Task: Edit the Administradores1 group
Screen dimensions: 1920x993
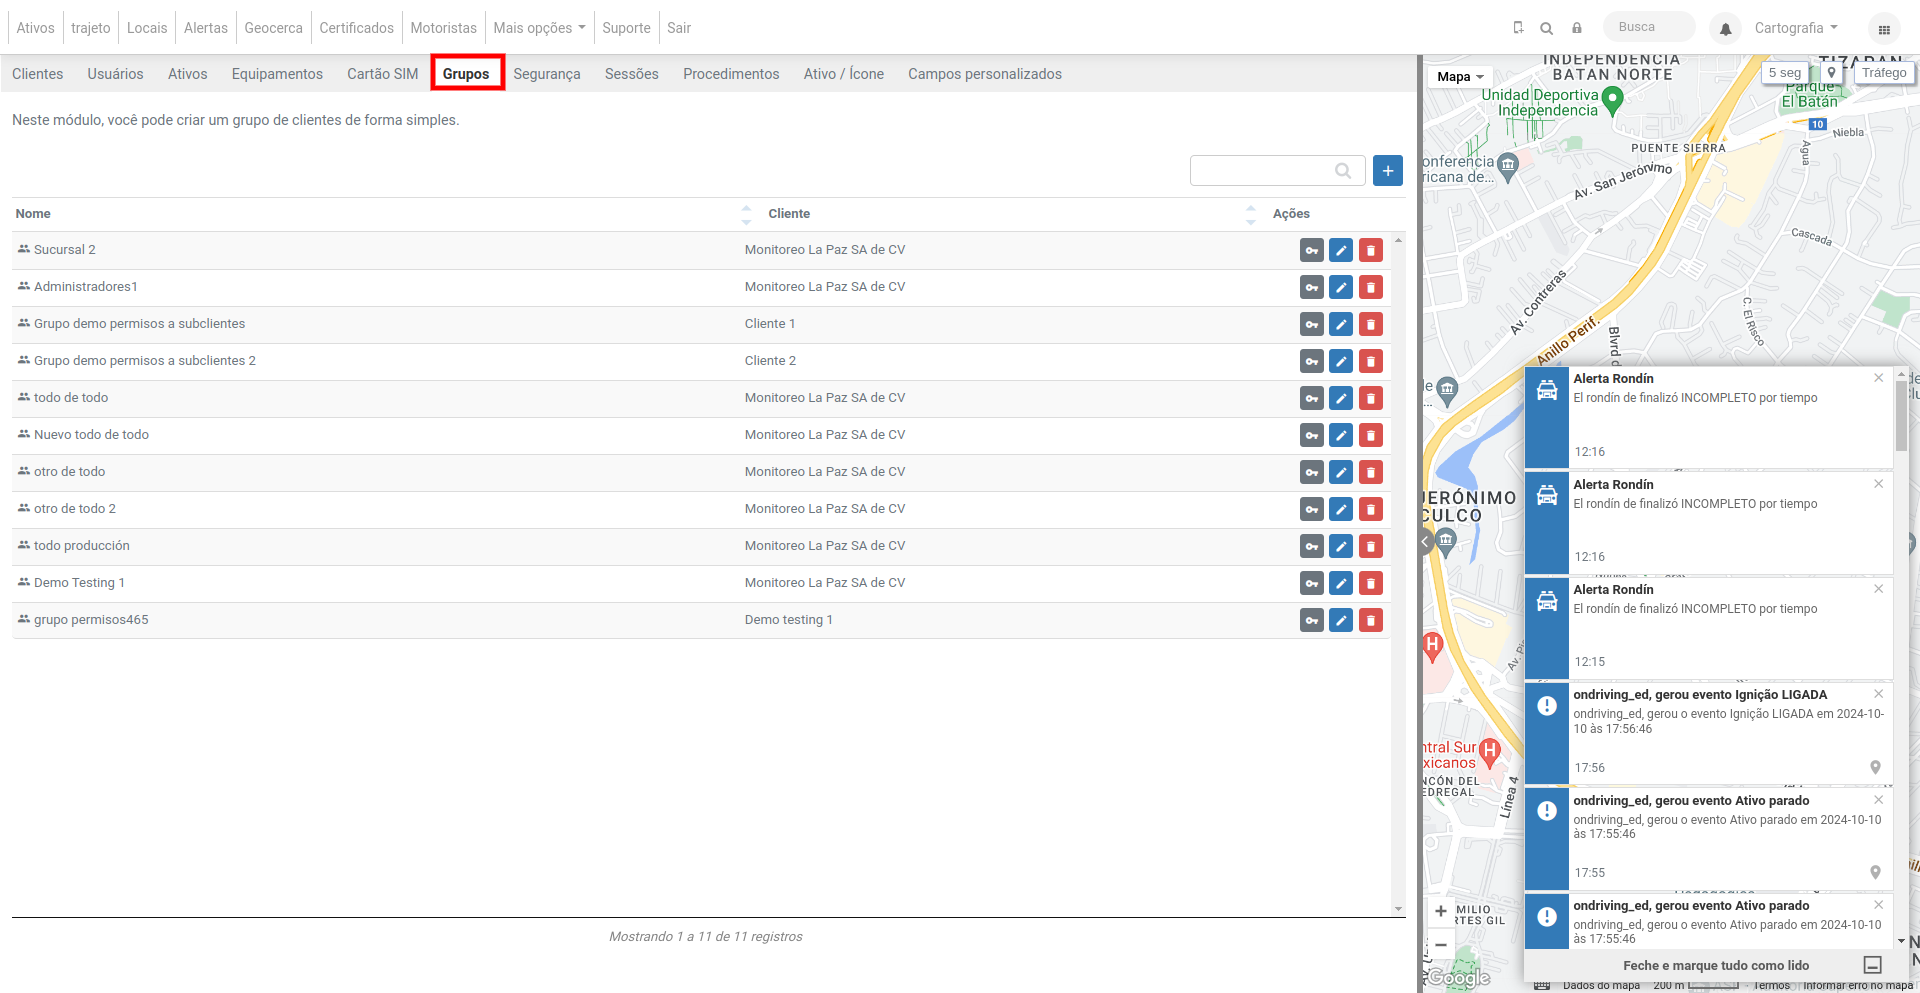Action: [1341, 288]
